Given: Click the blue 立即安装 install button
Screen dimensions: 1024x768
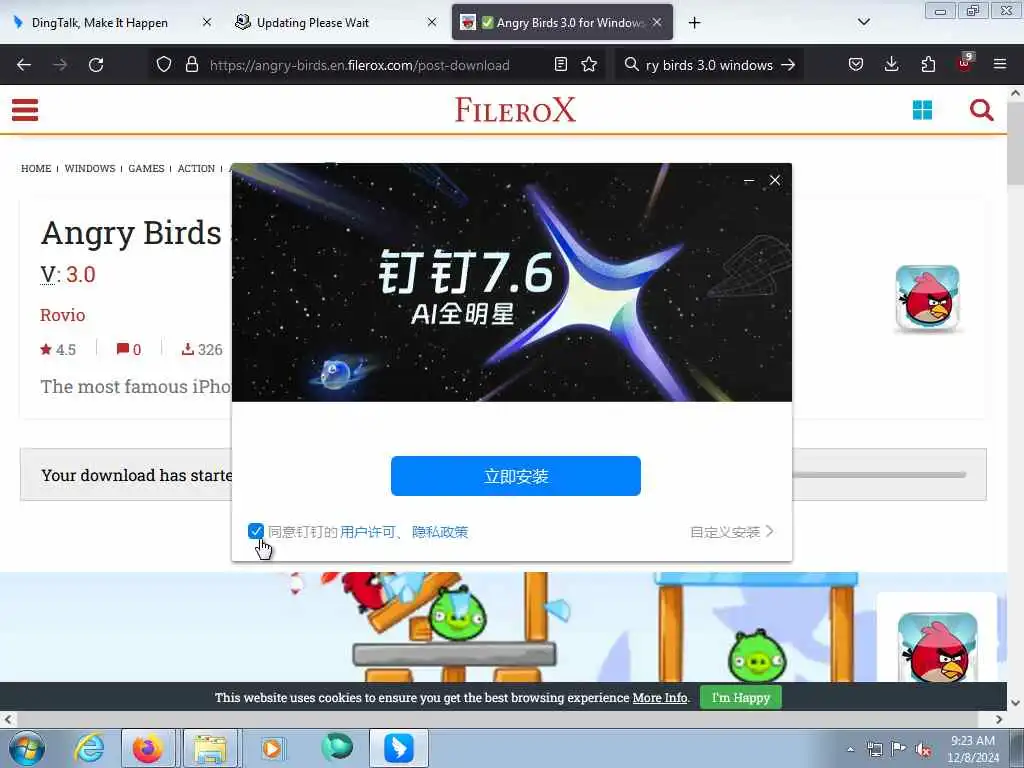Looking at the screenshot, I should pos(516,476).
